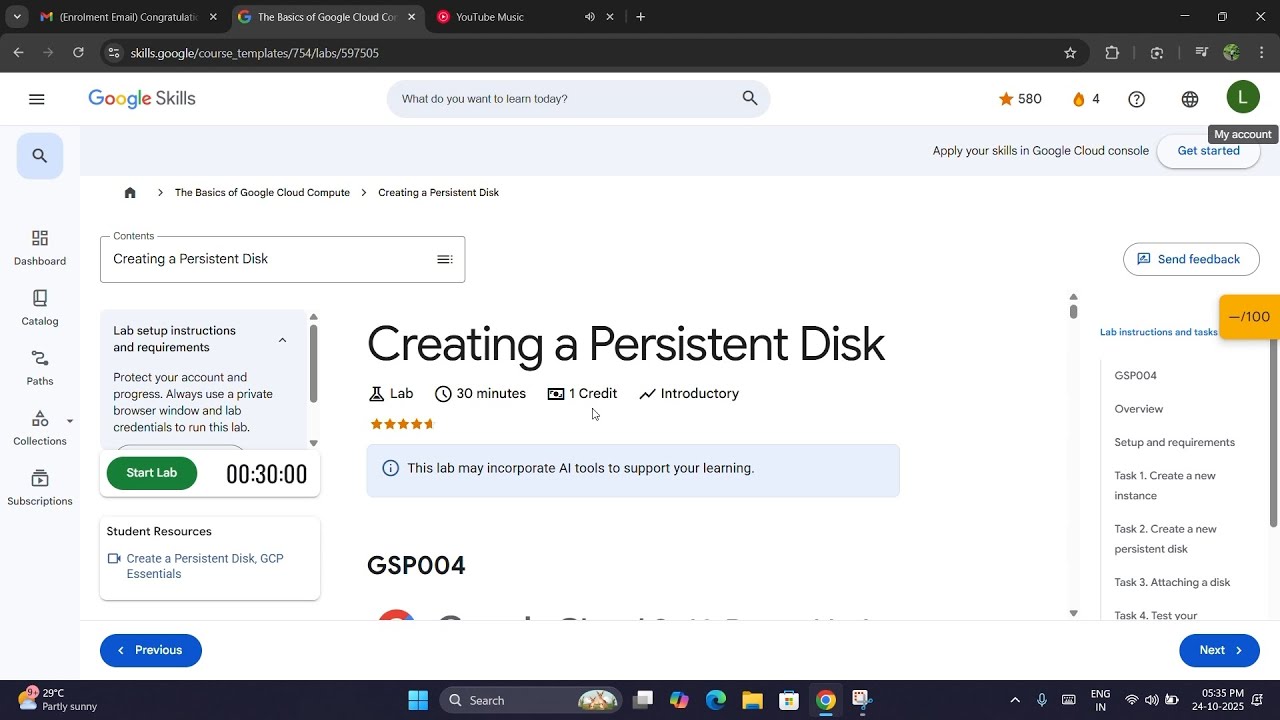
Task: Open Catalog in sidebar
Action: [x=40, y=308]
